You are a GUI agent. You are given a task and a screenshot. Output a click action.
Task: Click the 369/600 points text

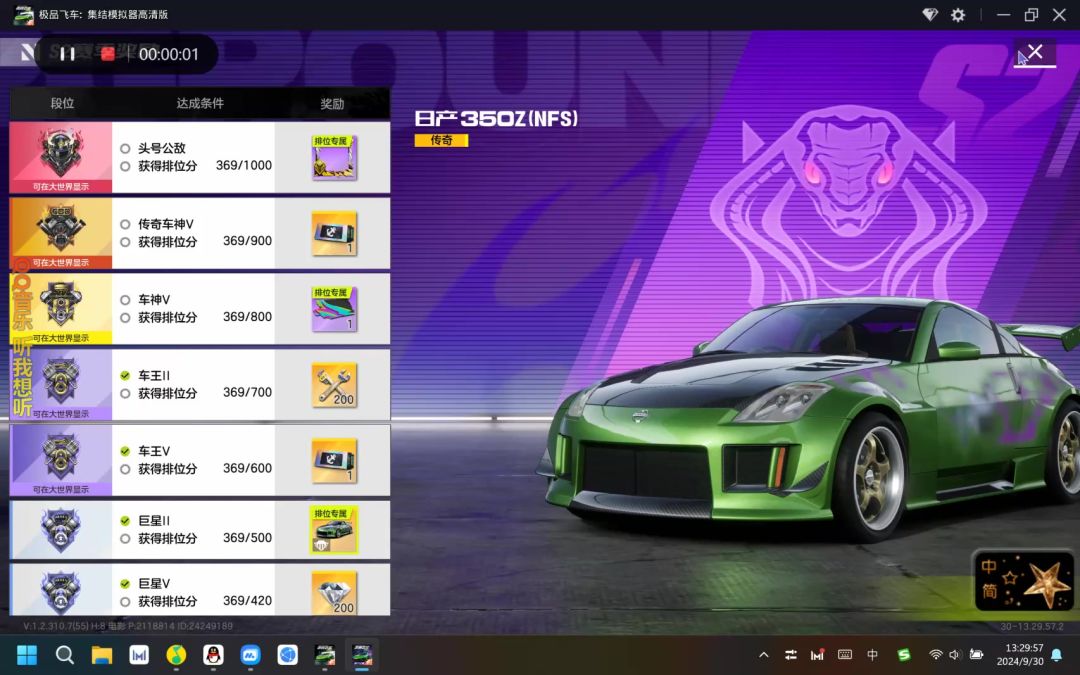[247, 468]
